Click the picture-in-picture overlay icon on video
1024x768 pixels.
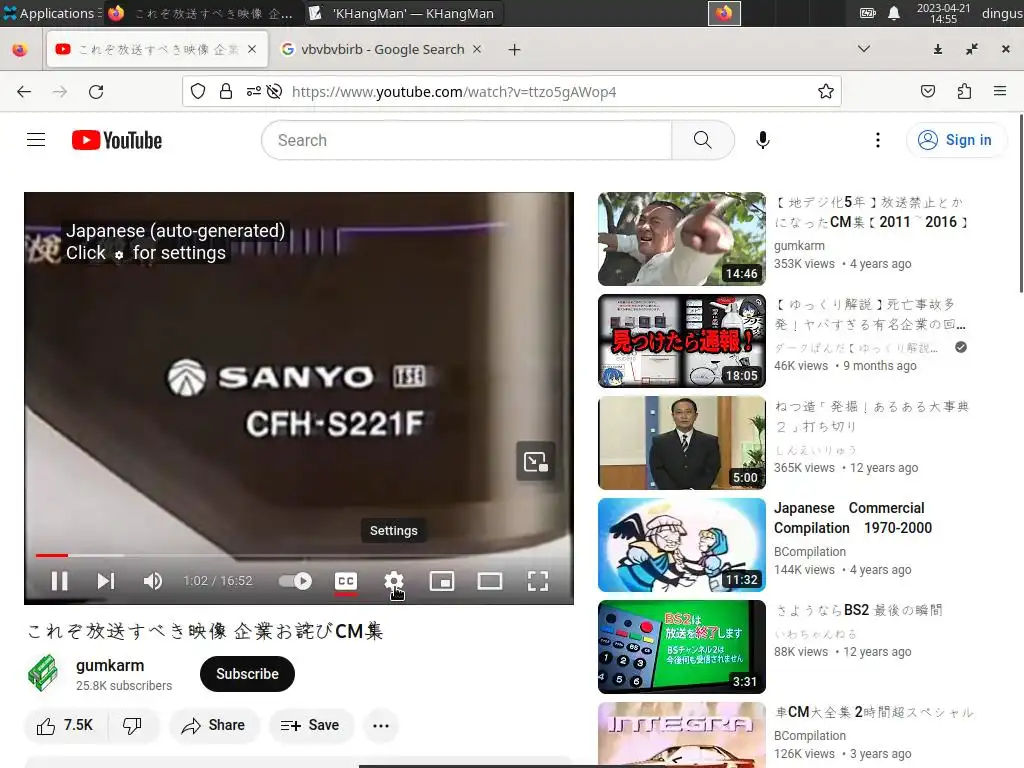click(x=536, y=462)
